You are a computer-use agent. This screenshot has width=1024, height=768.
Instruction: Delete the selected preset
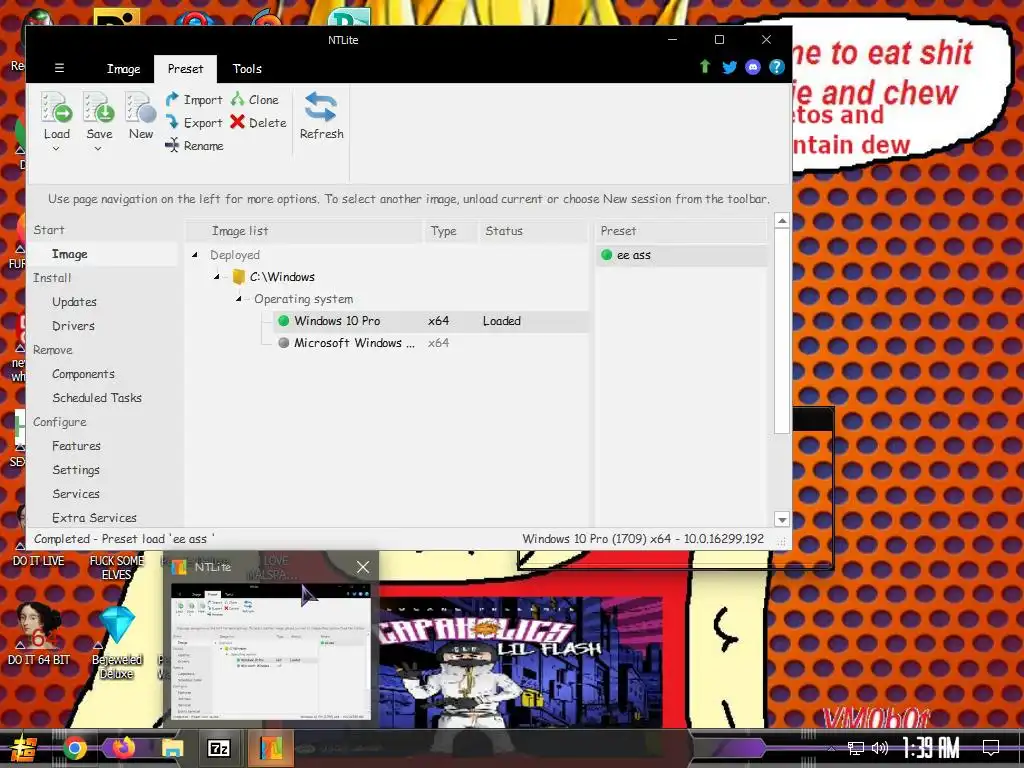pyautogui.click(x=258, y=122)
